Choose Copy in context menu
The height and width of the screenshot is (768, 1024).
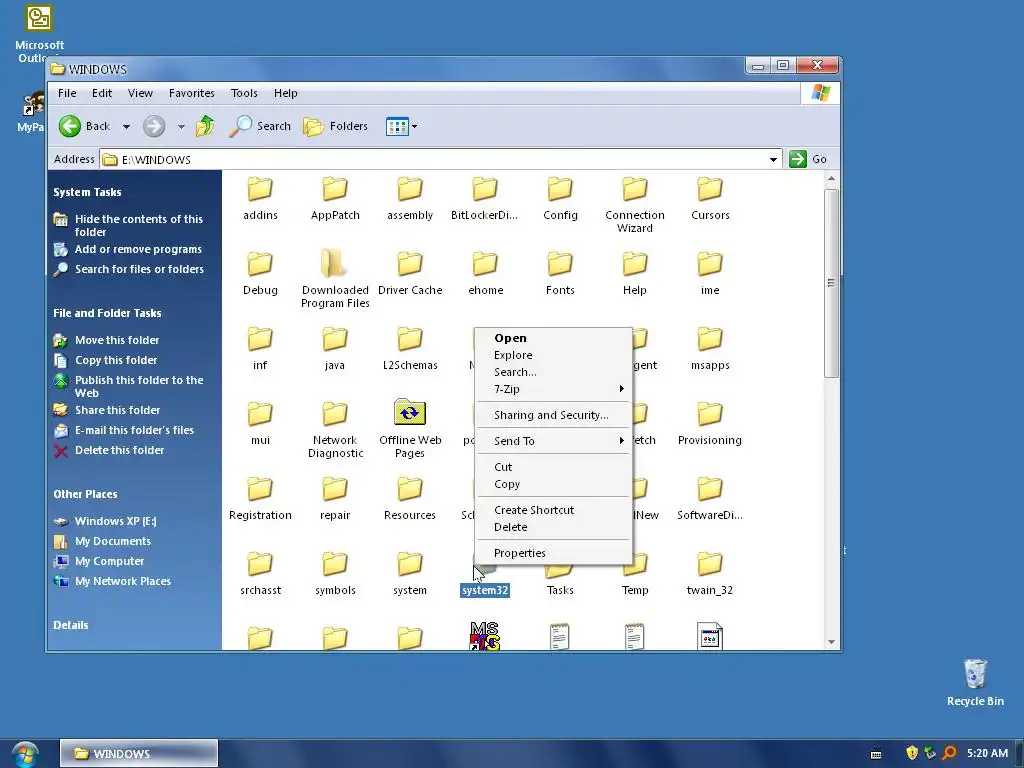pyautogui.click(x=554, y=484)
